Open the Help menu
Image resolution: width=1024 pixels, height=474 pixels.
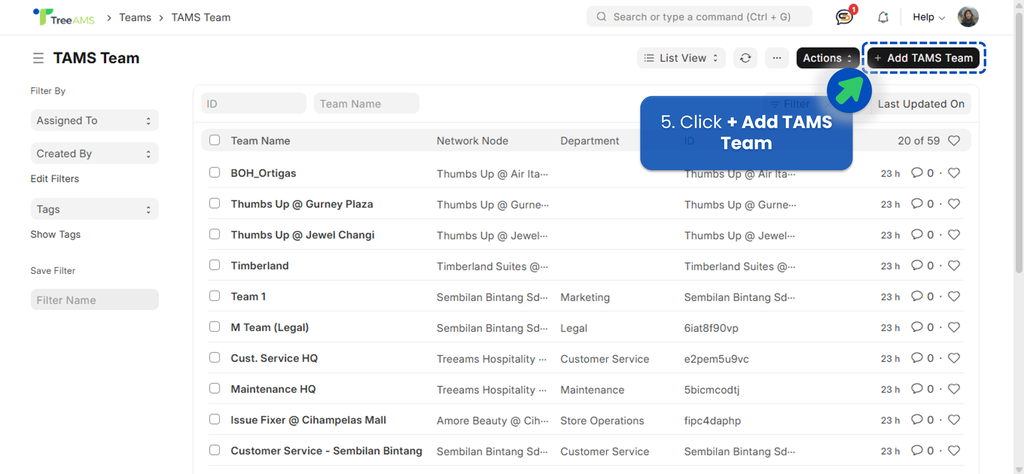point(928,17)
